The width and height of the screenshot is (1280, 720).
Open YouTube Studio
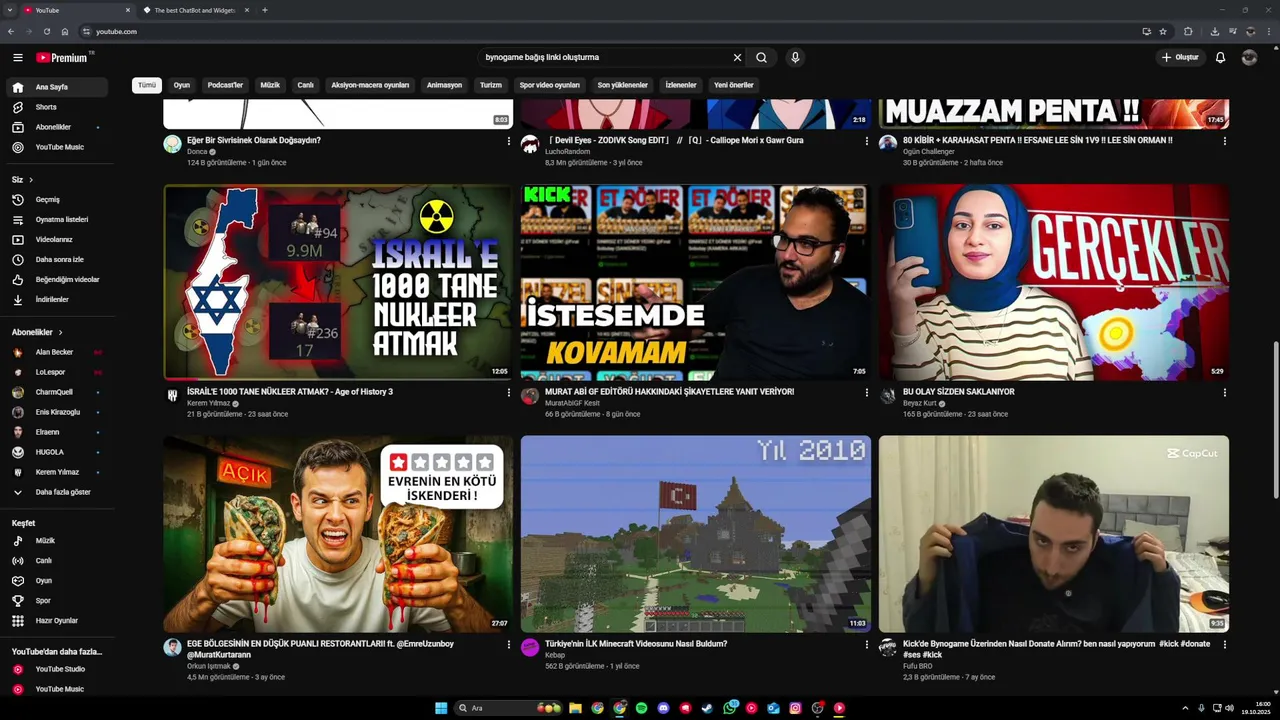tap(58, 669)
